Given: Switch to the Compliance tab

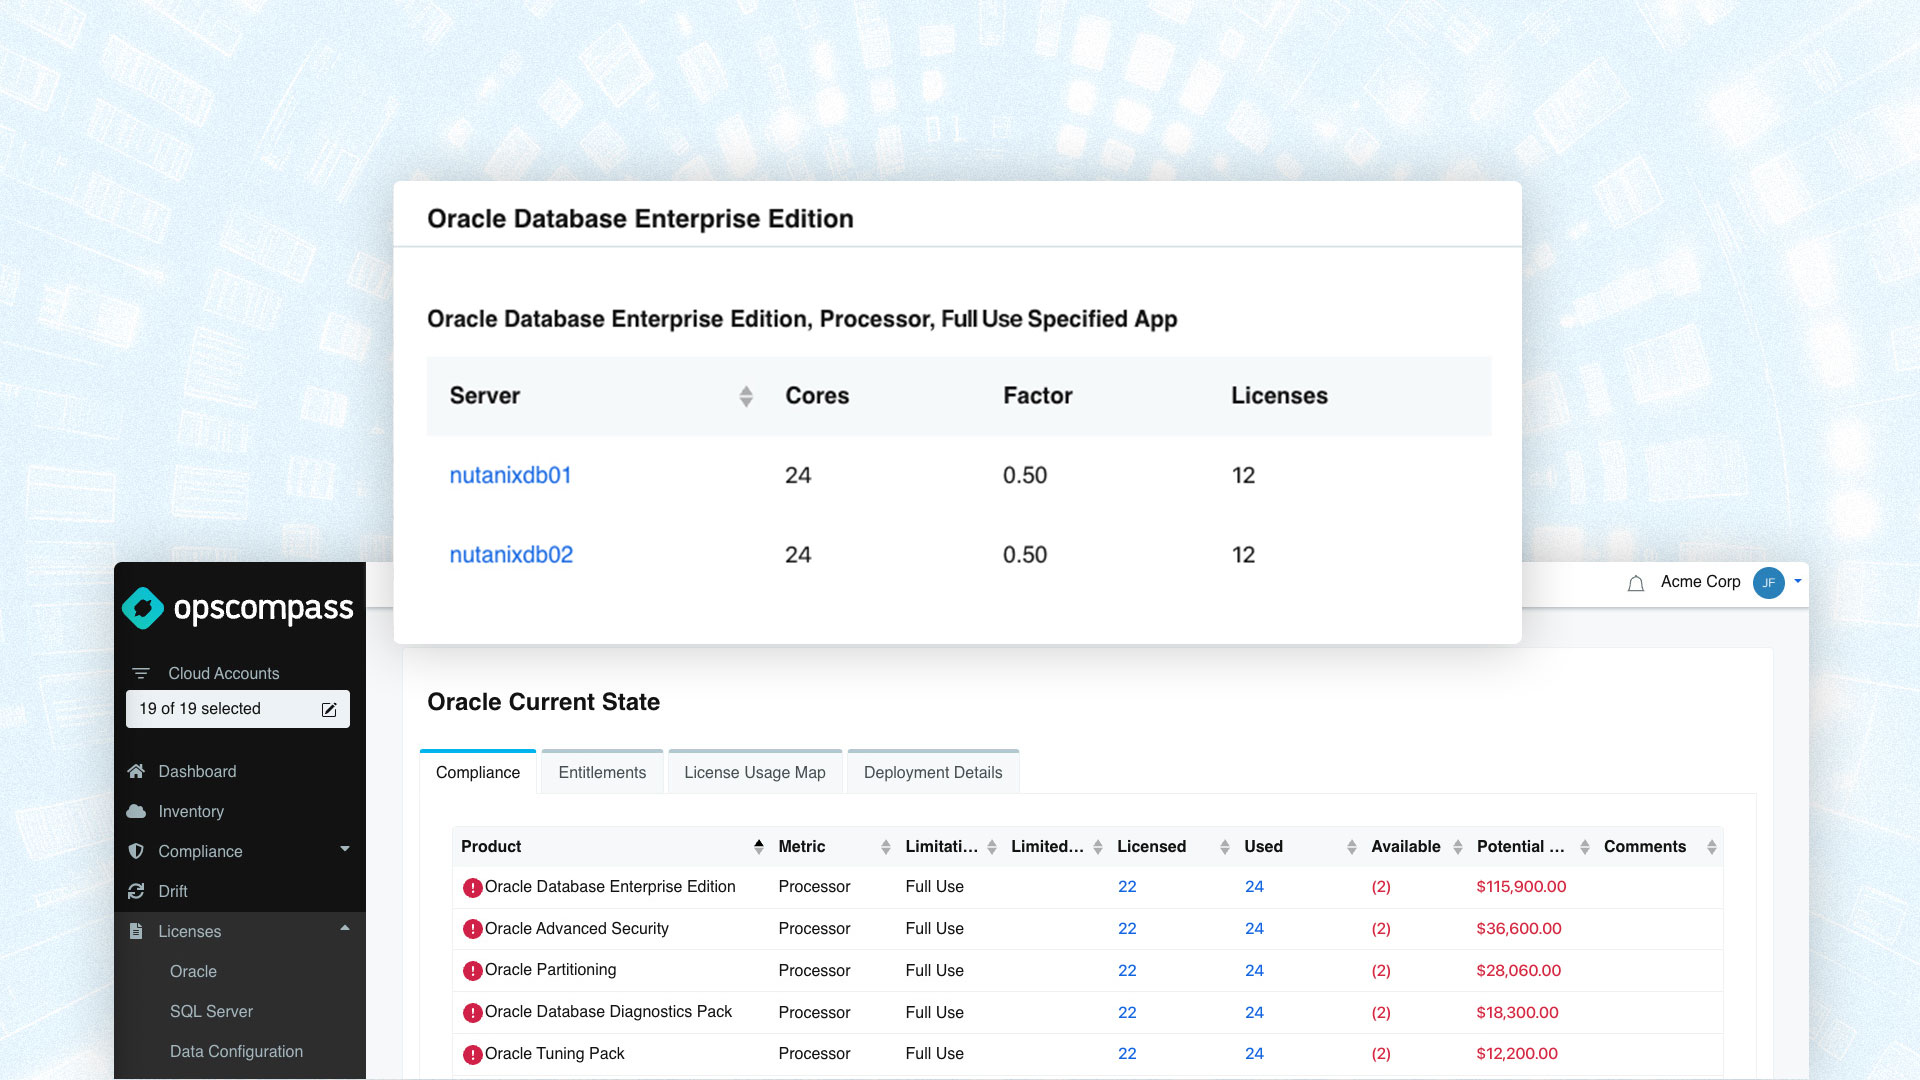Looking at the screenshot, I should [478, 772].
